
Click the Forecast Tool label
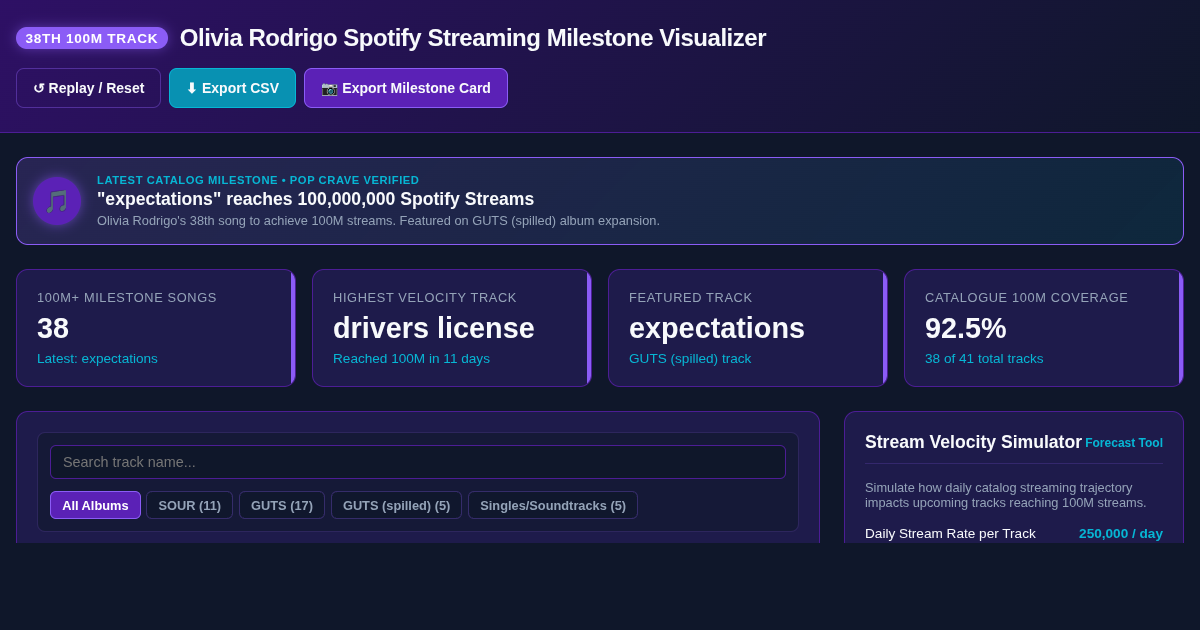point(1124,443)
